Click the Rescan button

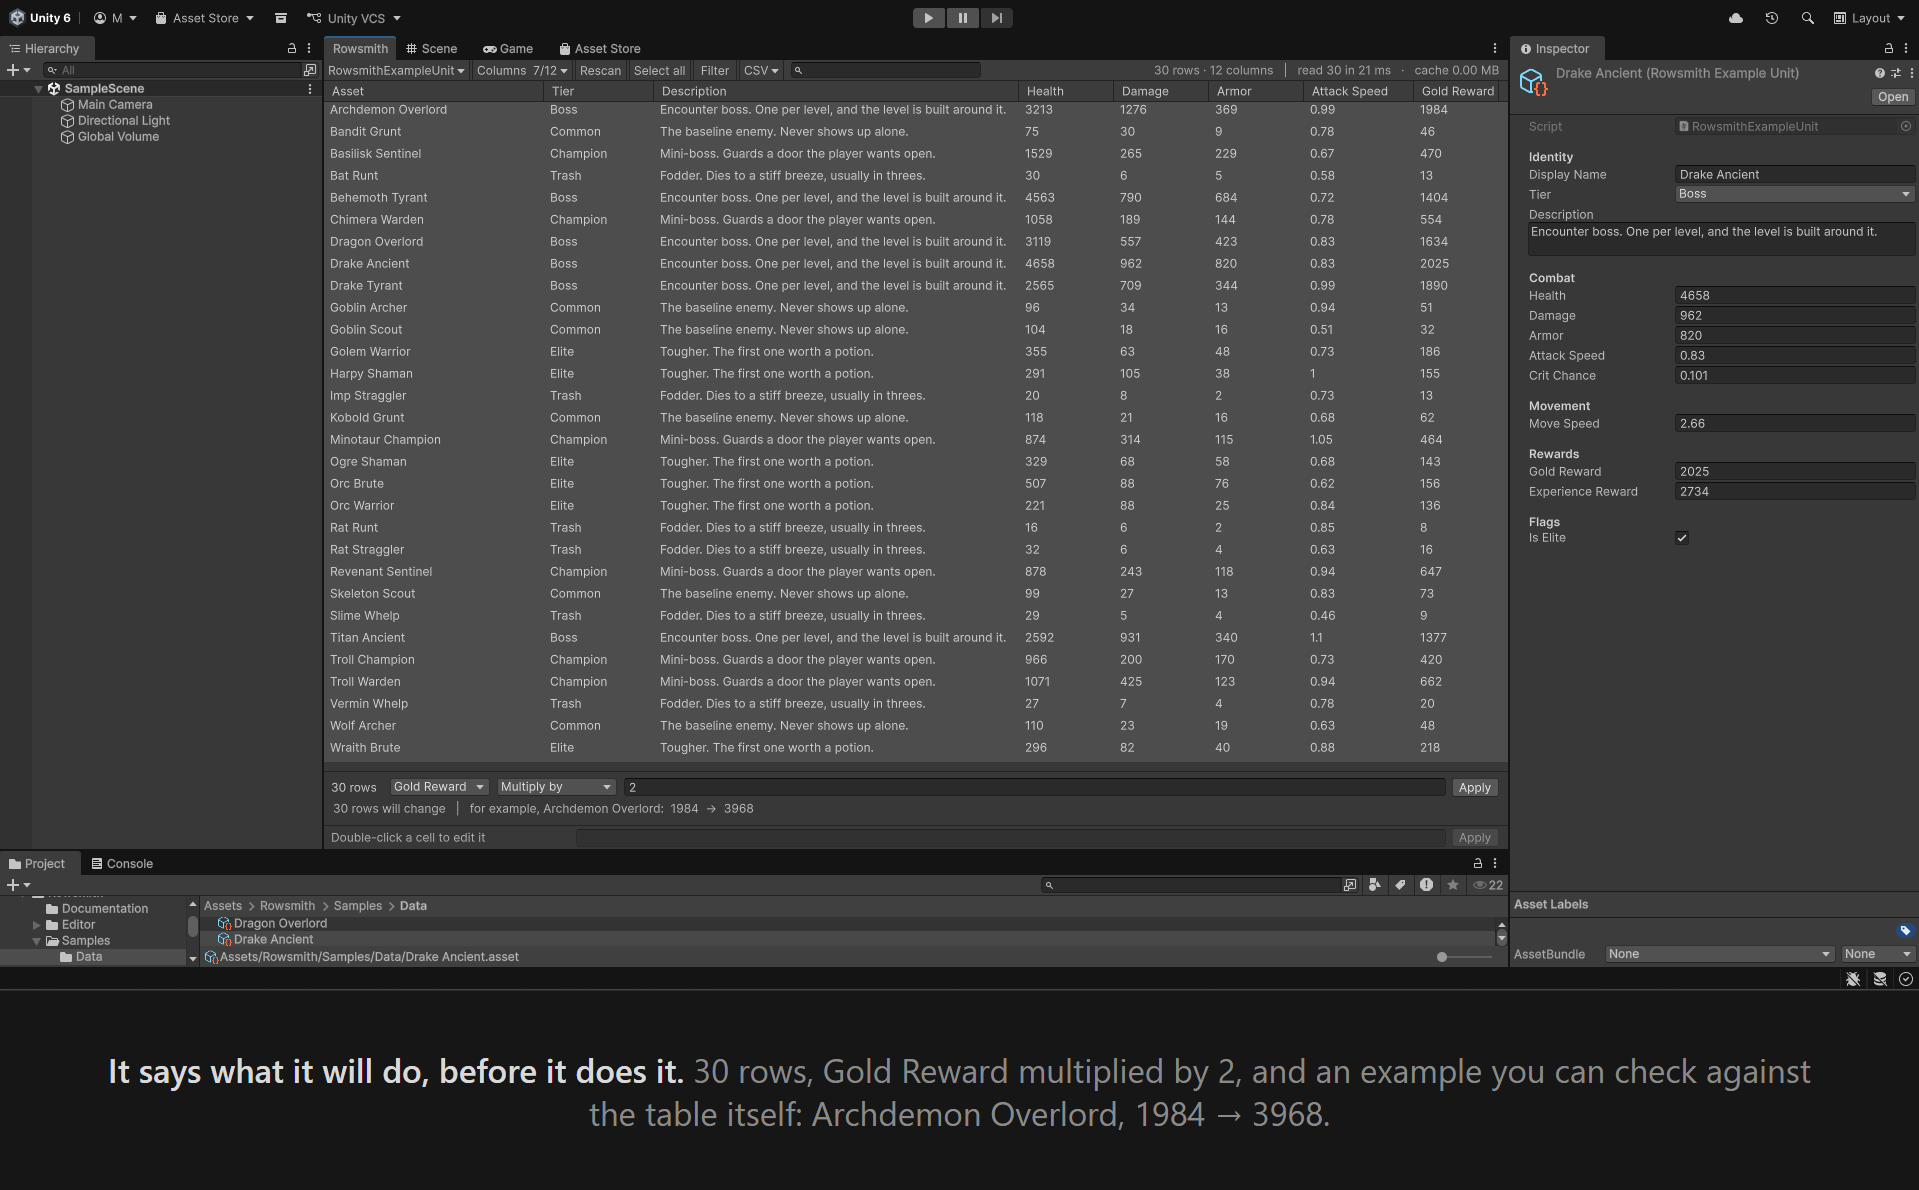coord(600,70)
